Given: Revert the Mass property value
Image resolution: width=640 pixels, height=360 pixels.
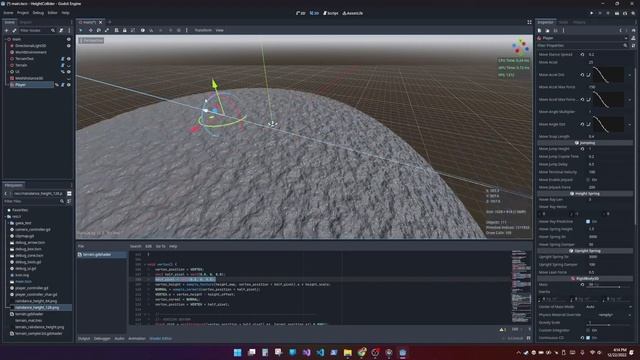Looking at the screenshot, I should click(x=582, y=284).
